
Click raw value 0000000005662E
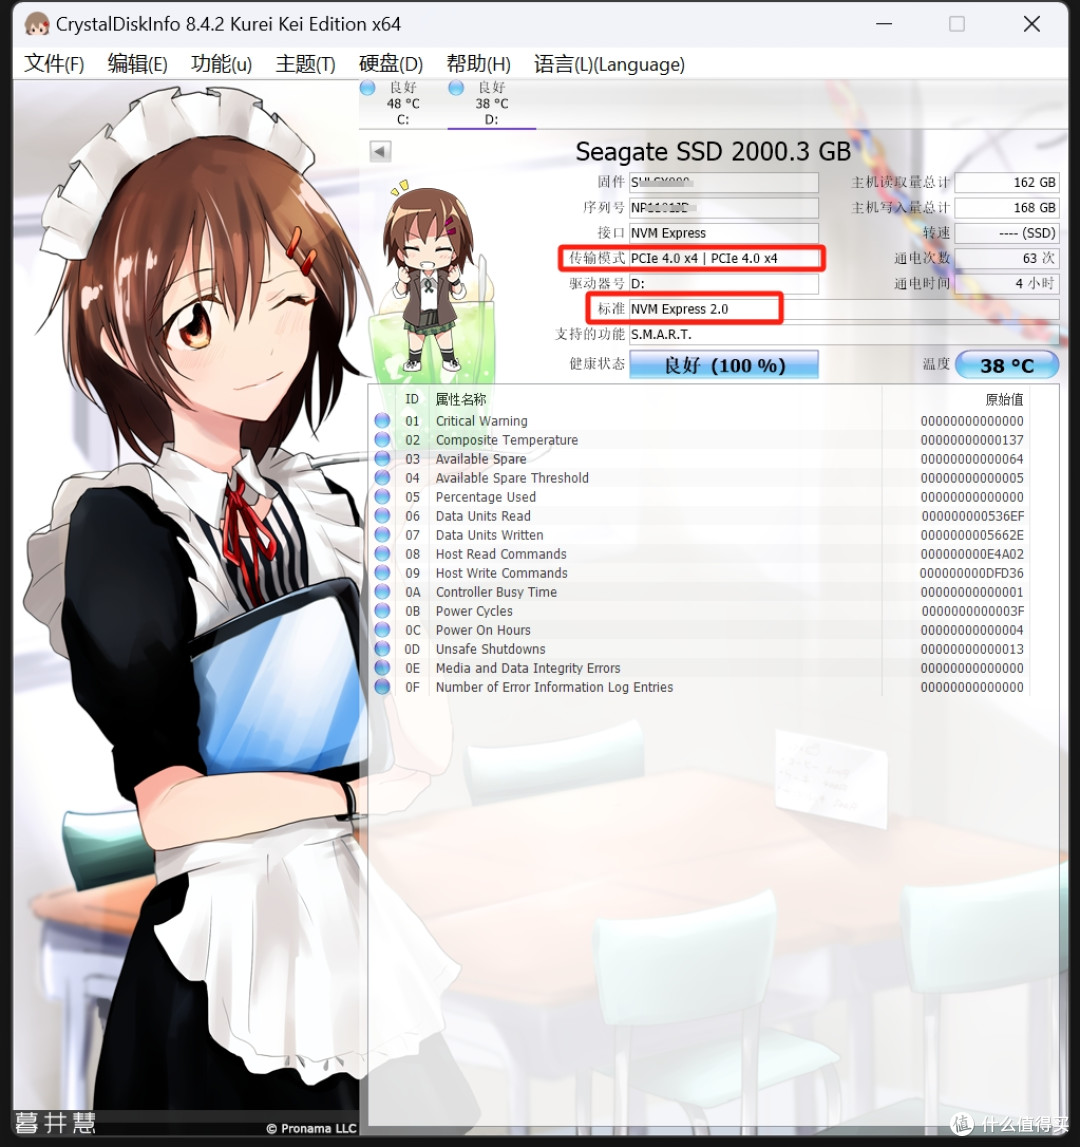972,535
